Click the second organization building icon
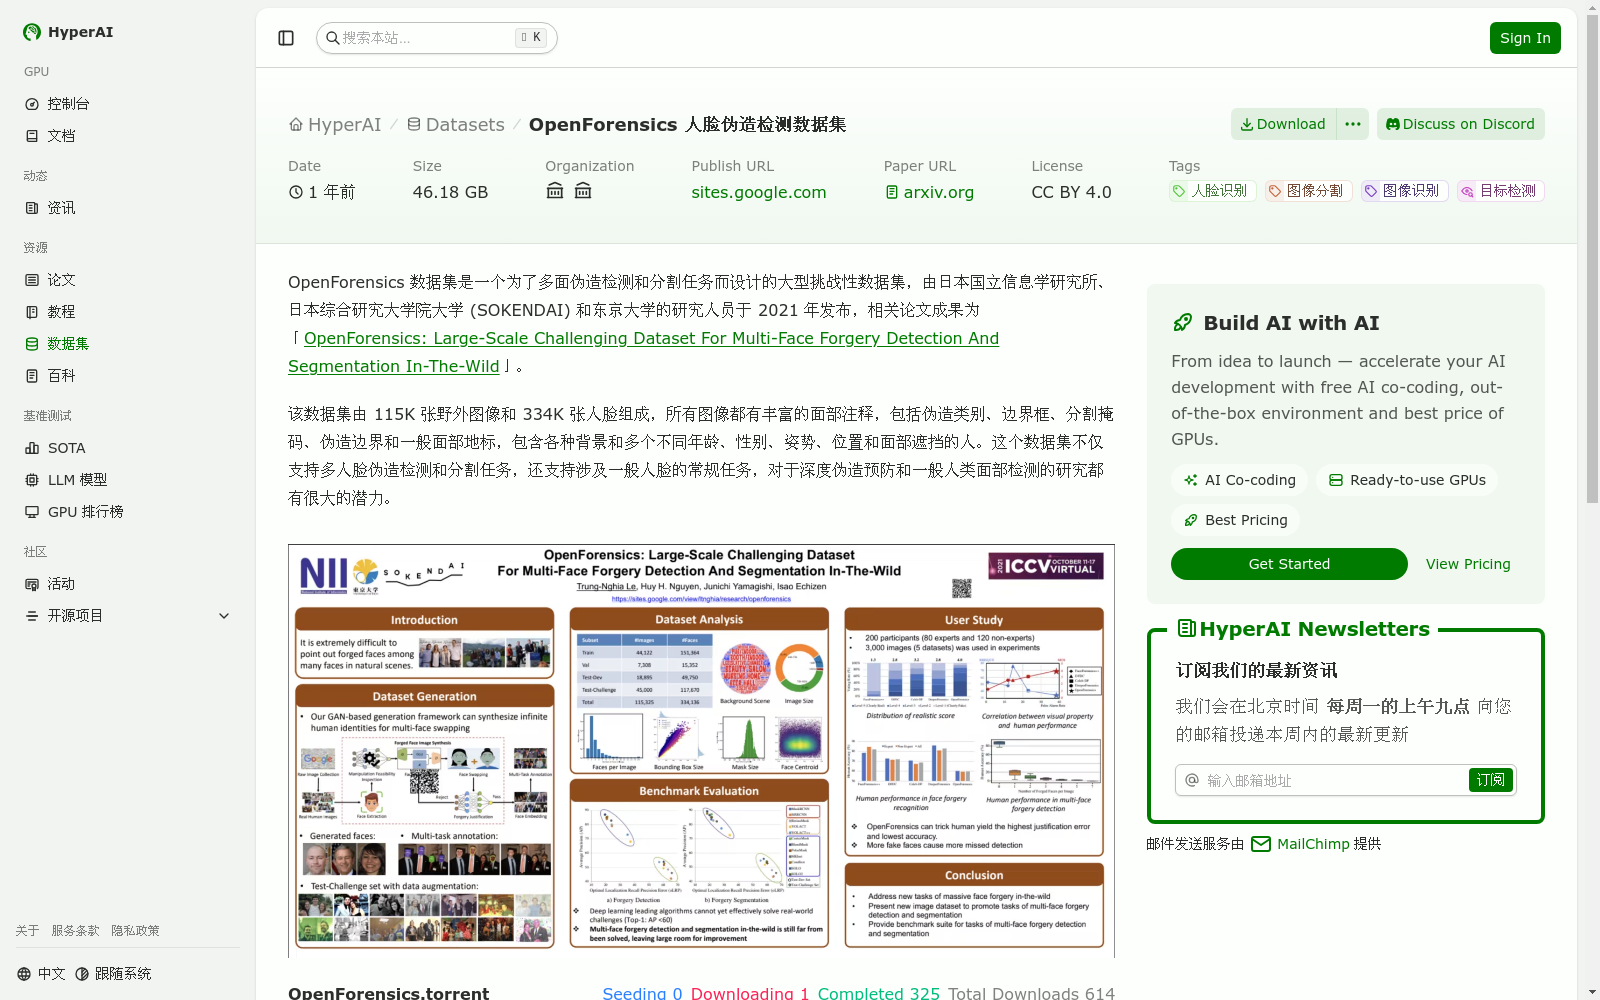This screenshot has width=1600, height=1000. point(583,191)
